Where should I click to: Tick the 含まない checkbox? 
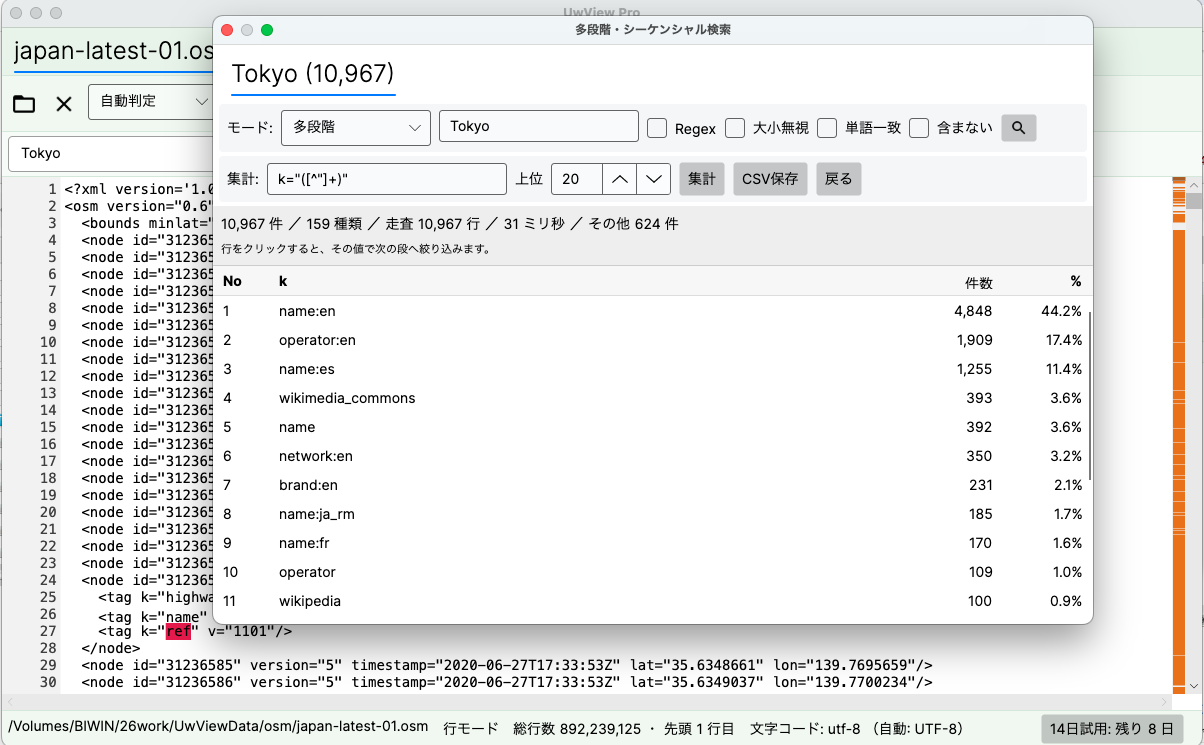(919, 128)
